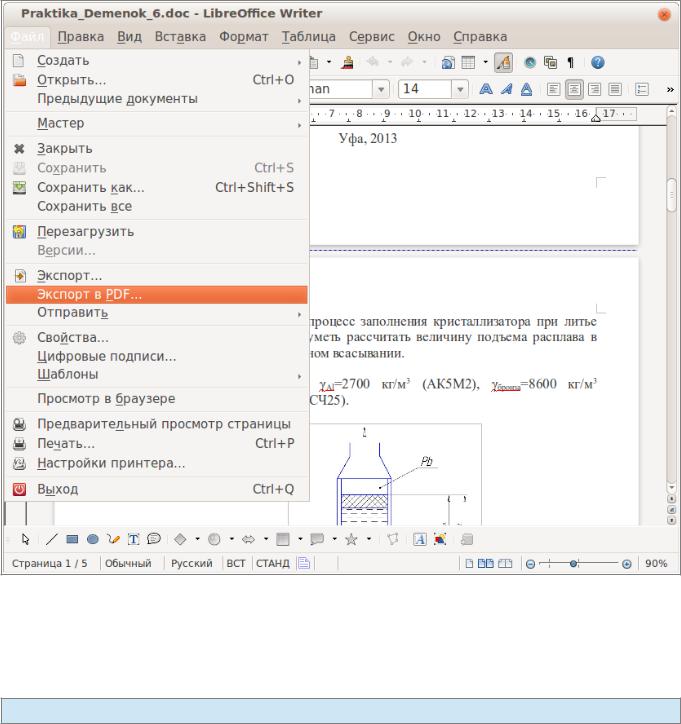Image resolution: width=681 pixels, height=724 pixels.
Task: Select the Stars shapes tool
Action: (351, 539)
